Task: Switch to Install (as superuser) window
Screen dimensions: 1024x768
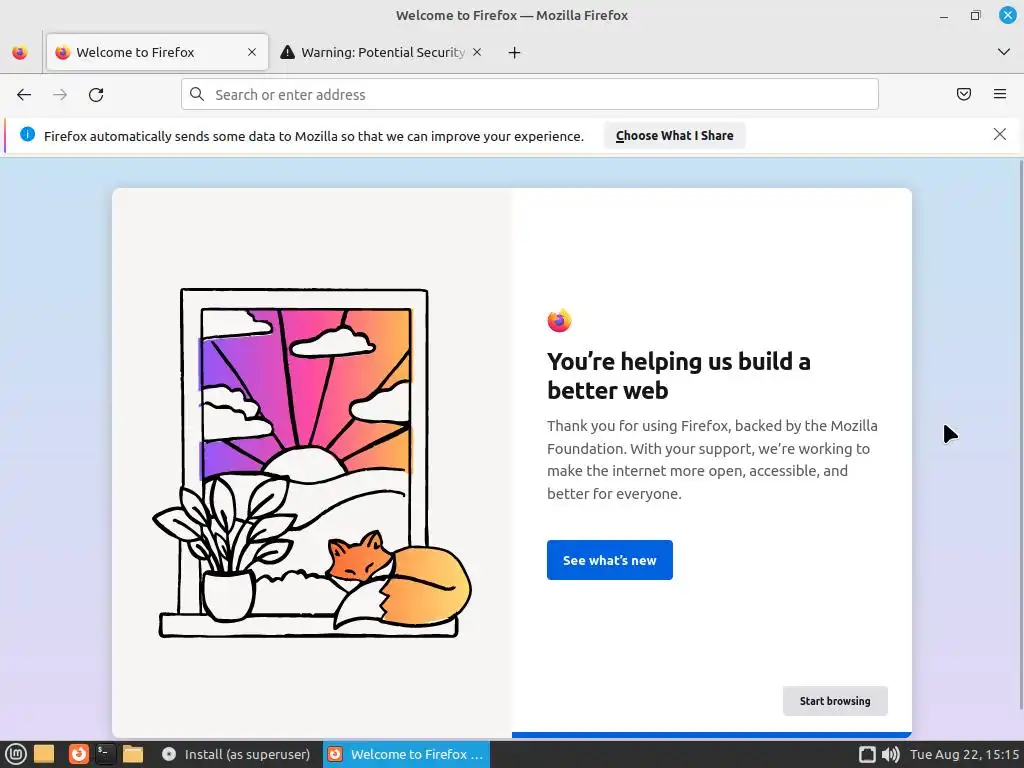Action: coord(236,754)
